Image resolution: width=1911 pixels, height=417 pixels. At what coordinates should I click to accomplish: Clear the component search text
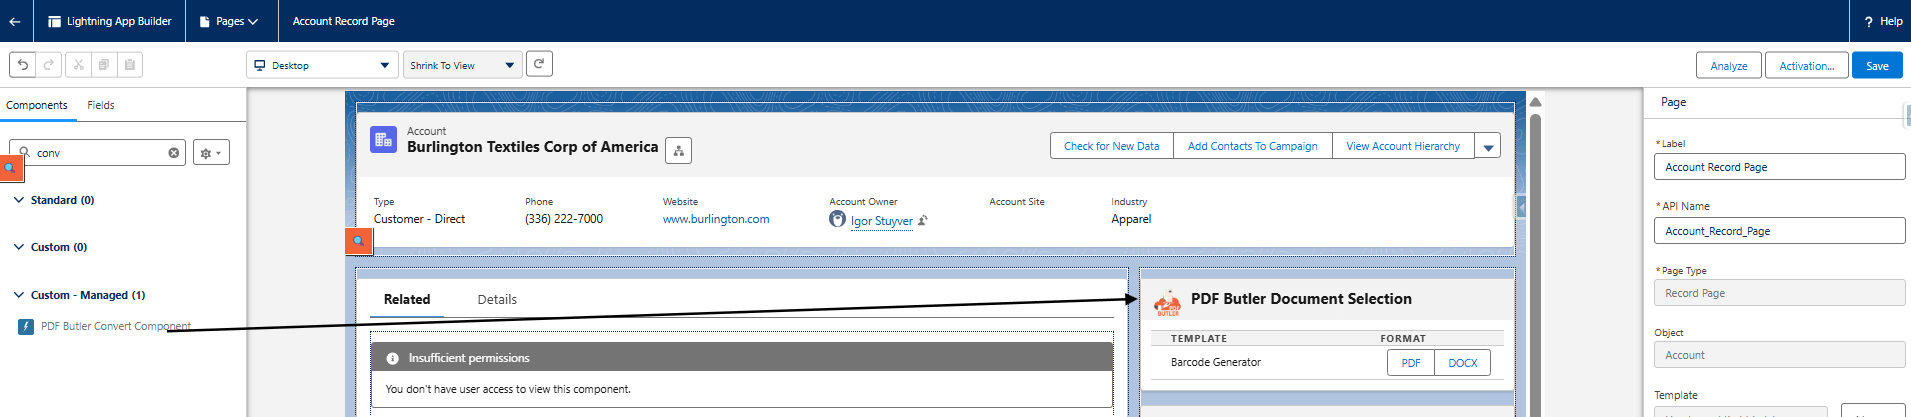[174, 153]
